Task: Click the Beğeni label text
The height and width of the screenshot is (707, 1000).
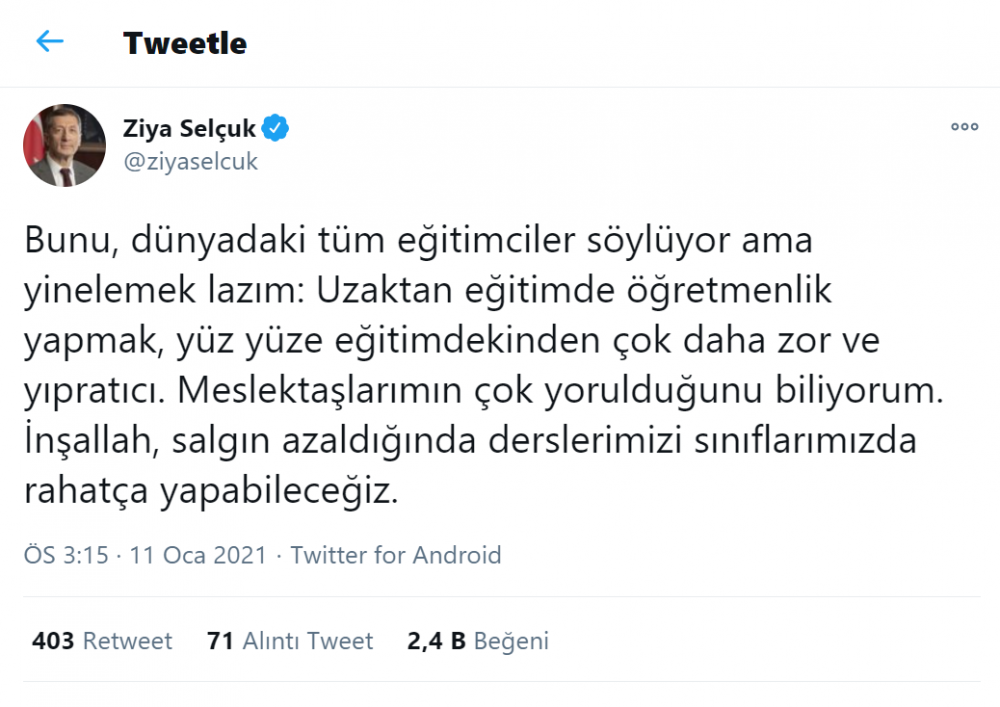Action: click(511, 641)
